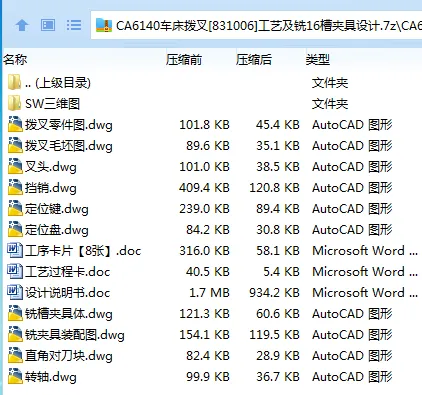Sort by the 压缩后 column header
This screenshot has width=422, height=395.
click(254, 60)
